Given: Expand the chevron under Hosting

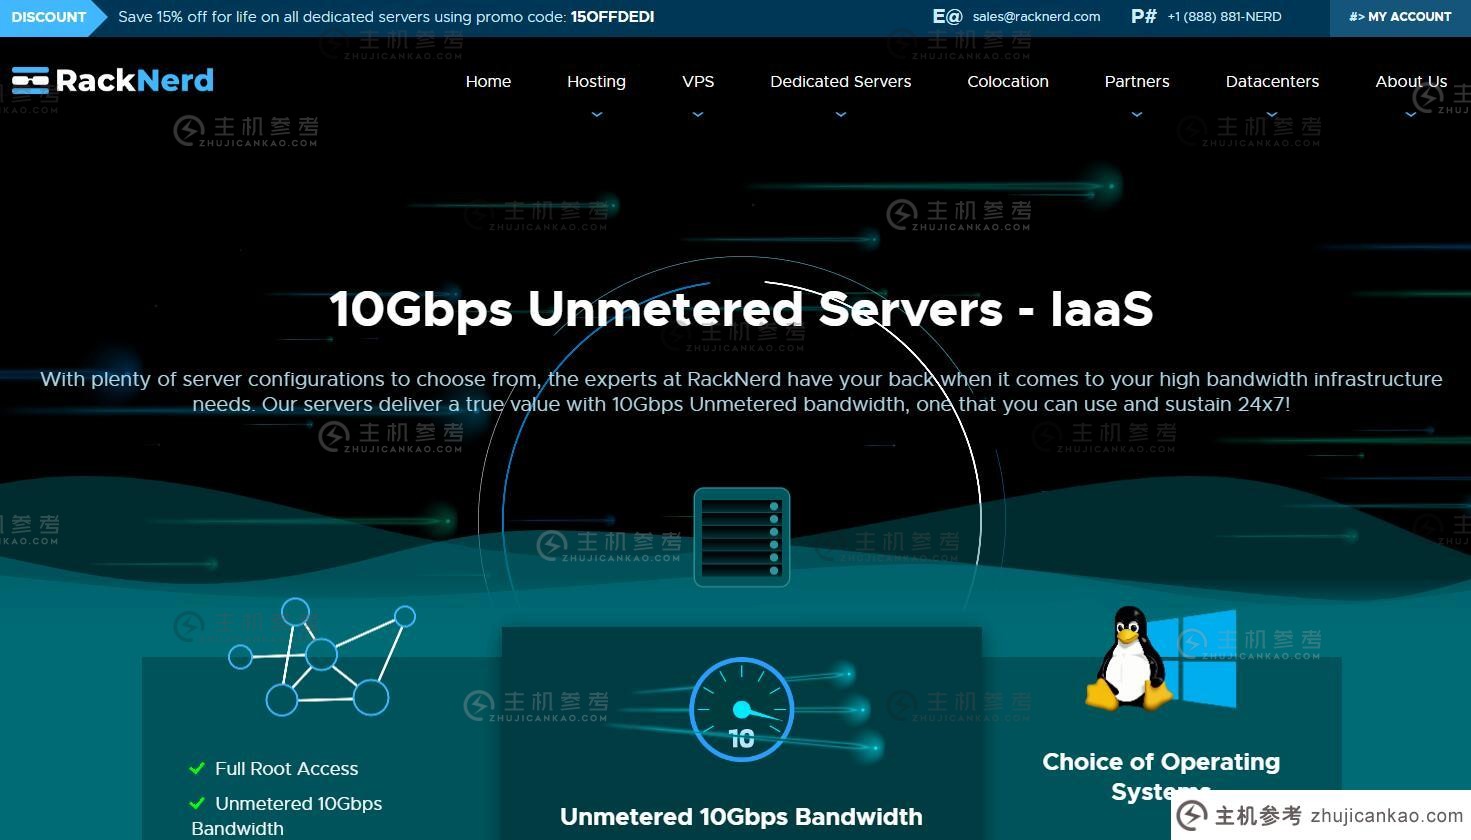Looking at the screenshot, I should click(597, 114).
